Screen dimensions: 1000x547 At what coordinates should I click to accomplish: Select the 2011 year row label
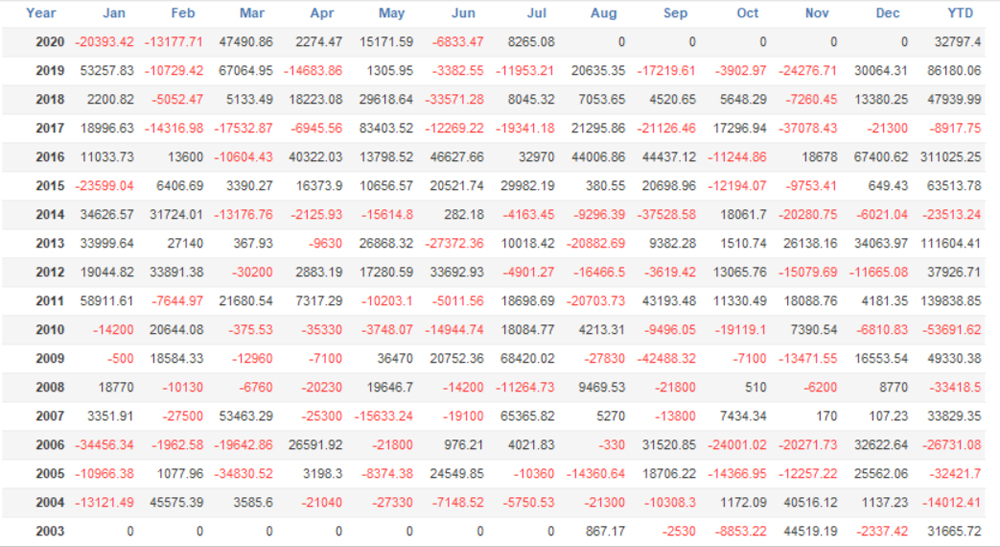[x=49, y=301]
